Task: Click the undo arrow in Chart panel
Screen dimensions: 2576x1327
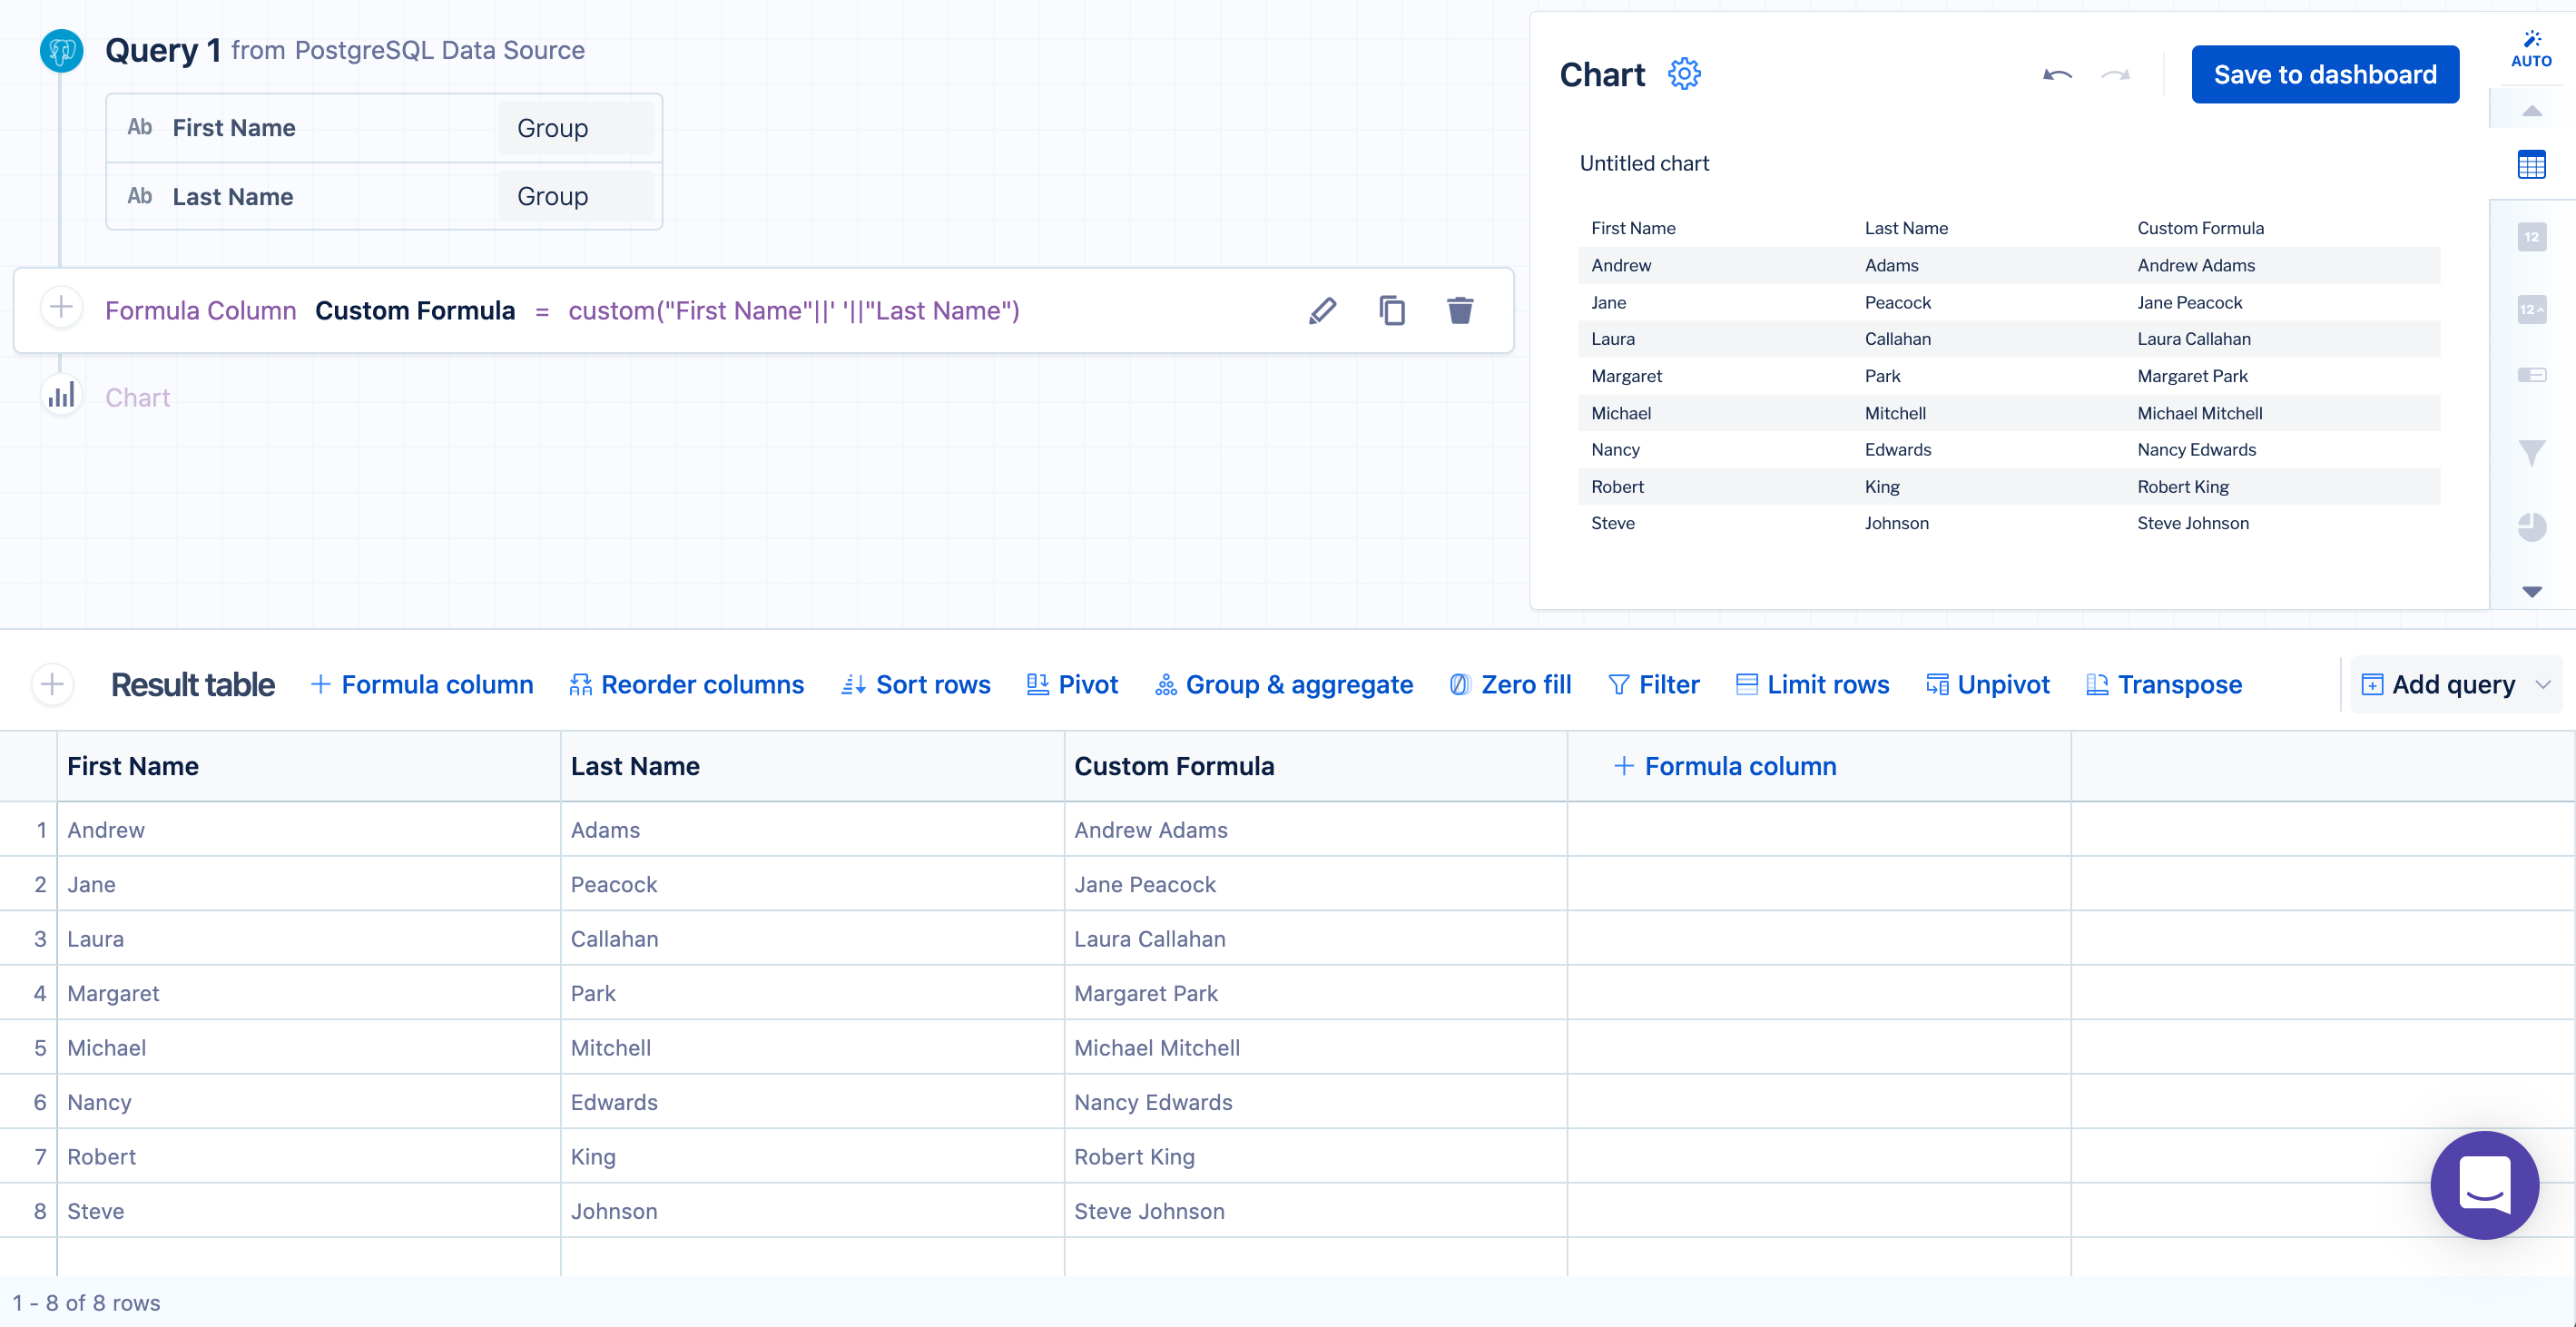Action: (x=2057, y=75)
